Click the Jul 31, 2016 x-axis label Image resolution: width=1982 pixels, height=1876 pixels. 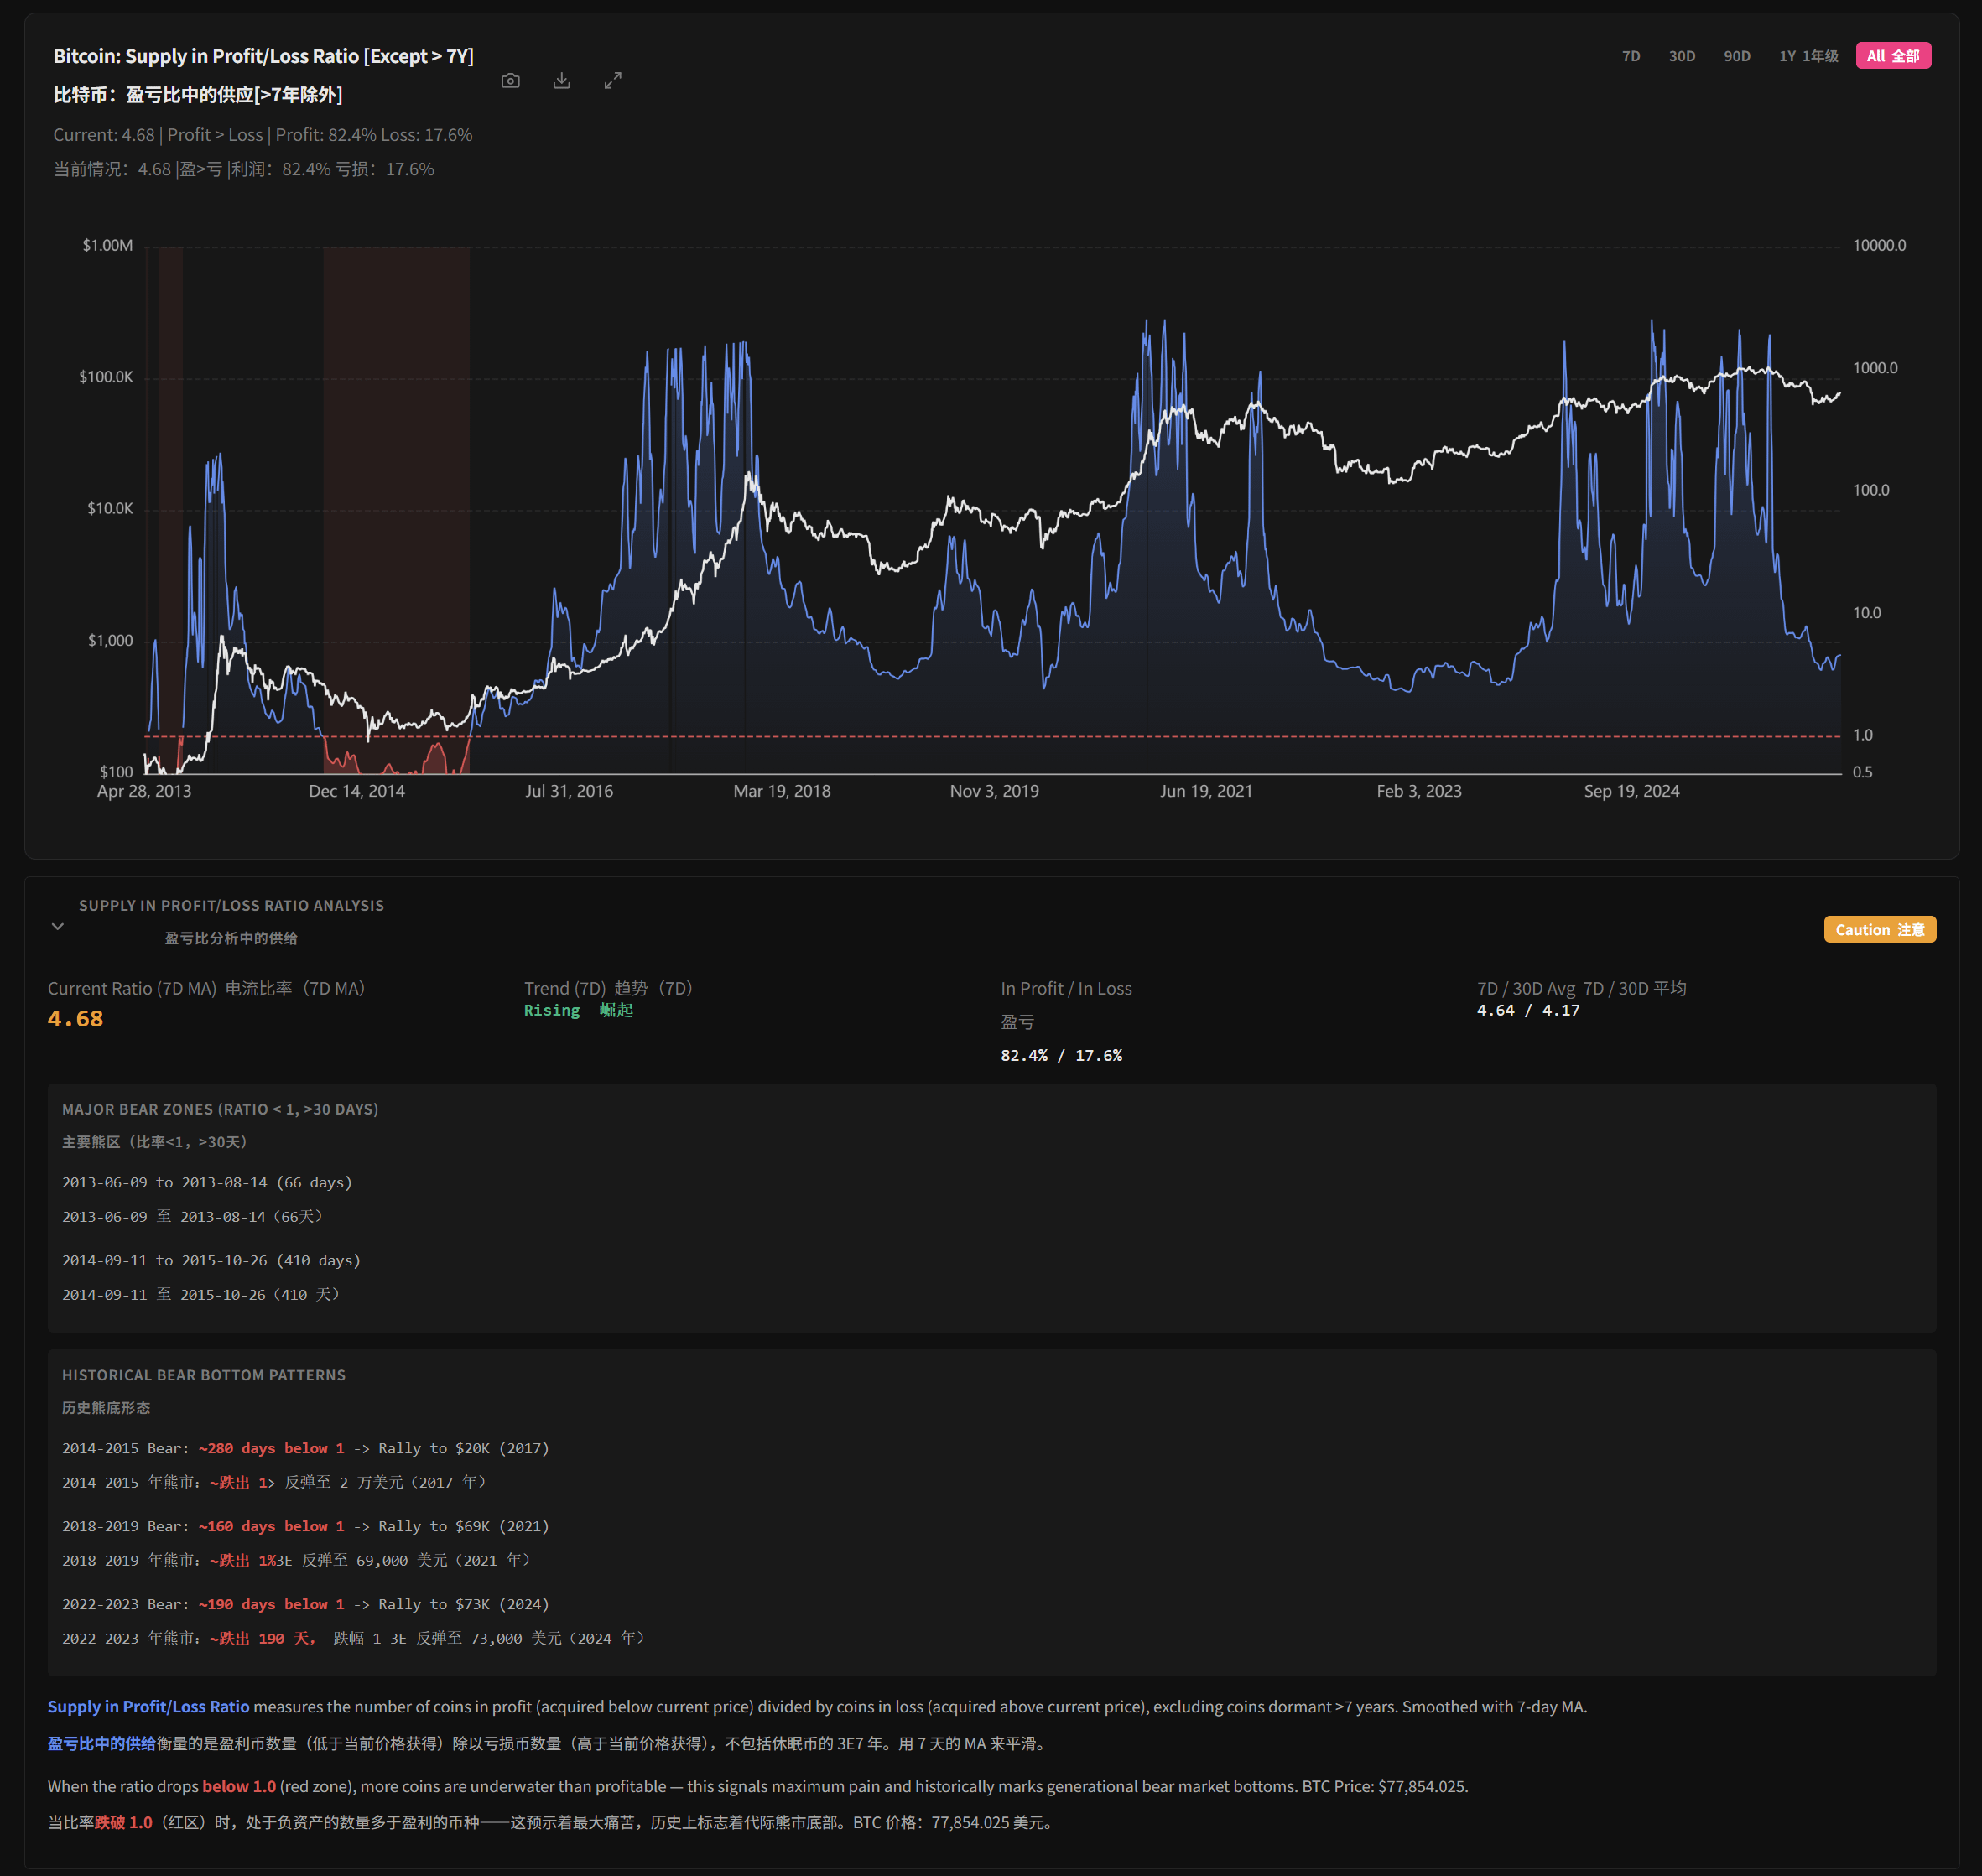tap(569, 791)
